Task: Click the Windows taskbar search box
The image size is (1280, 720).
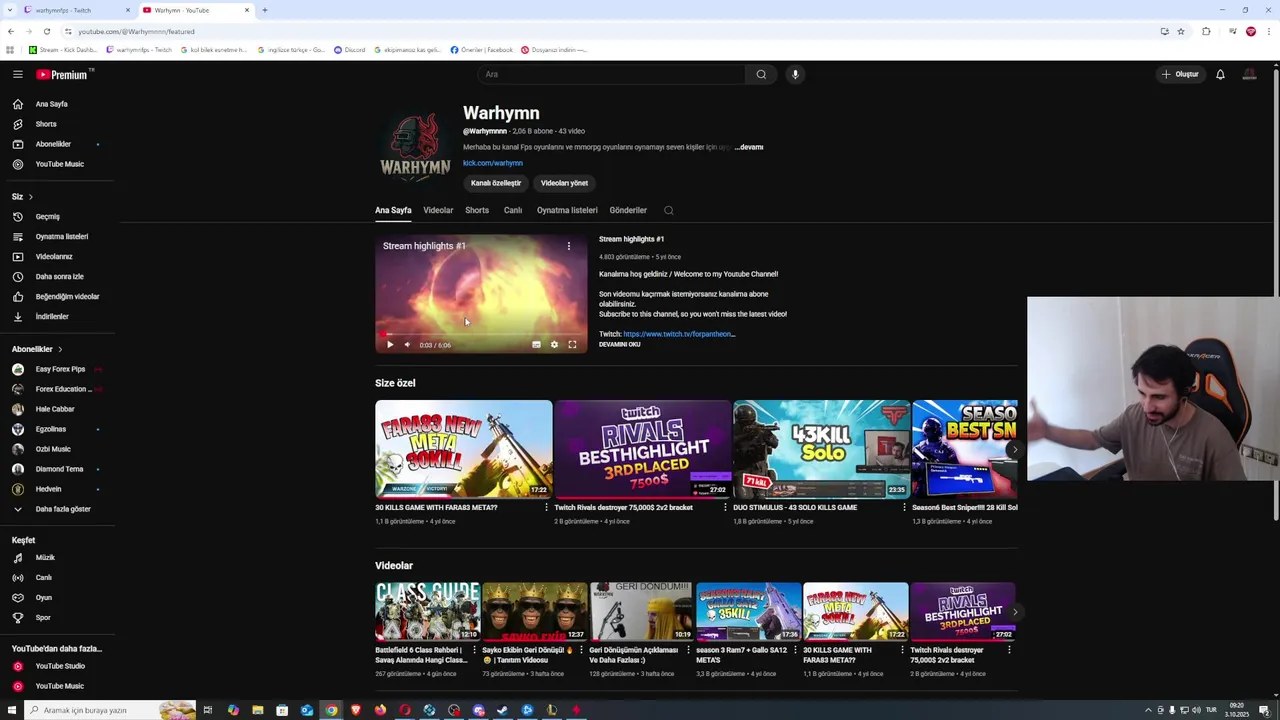Action: tap(108, 710)
